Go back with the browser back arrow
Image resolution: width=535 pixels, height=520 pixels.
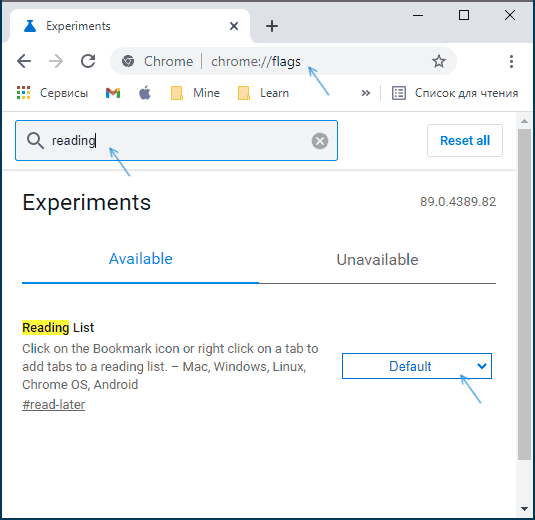coord(24,61)
